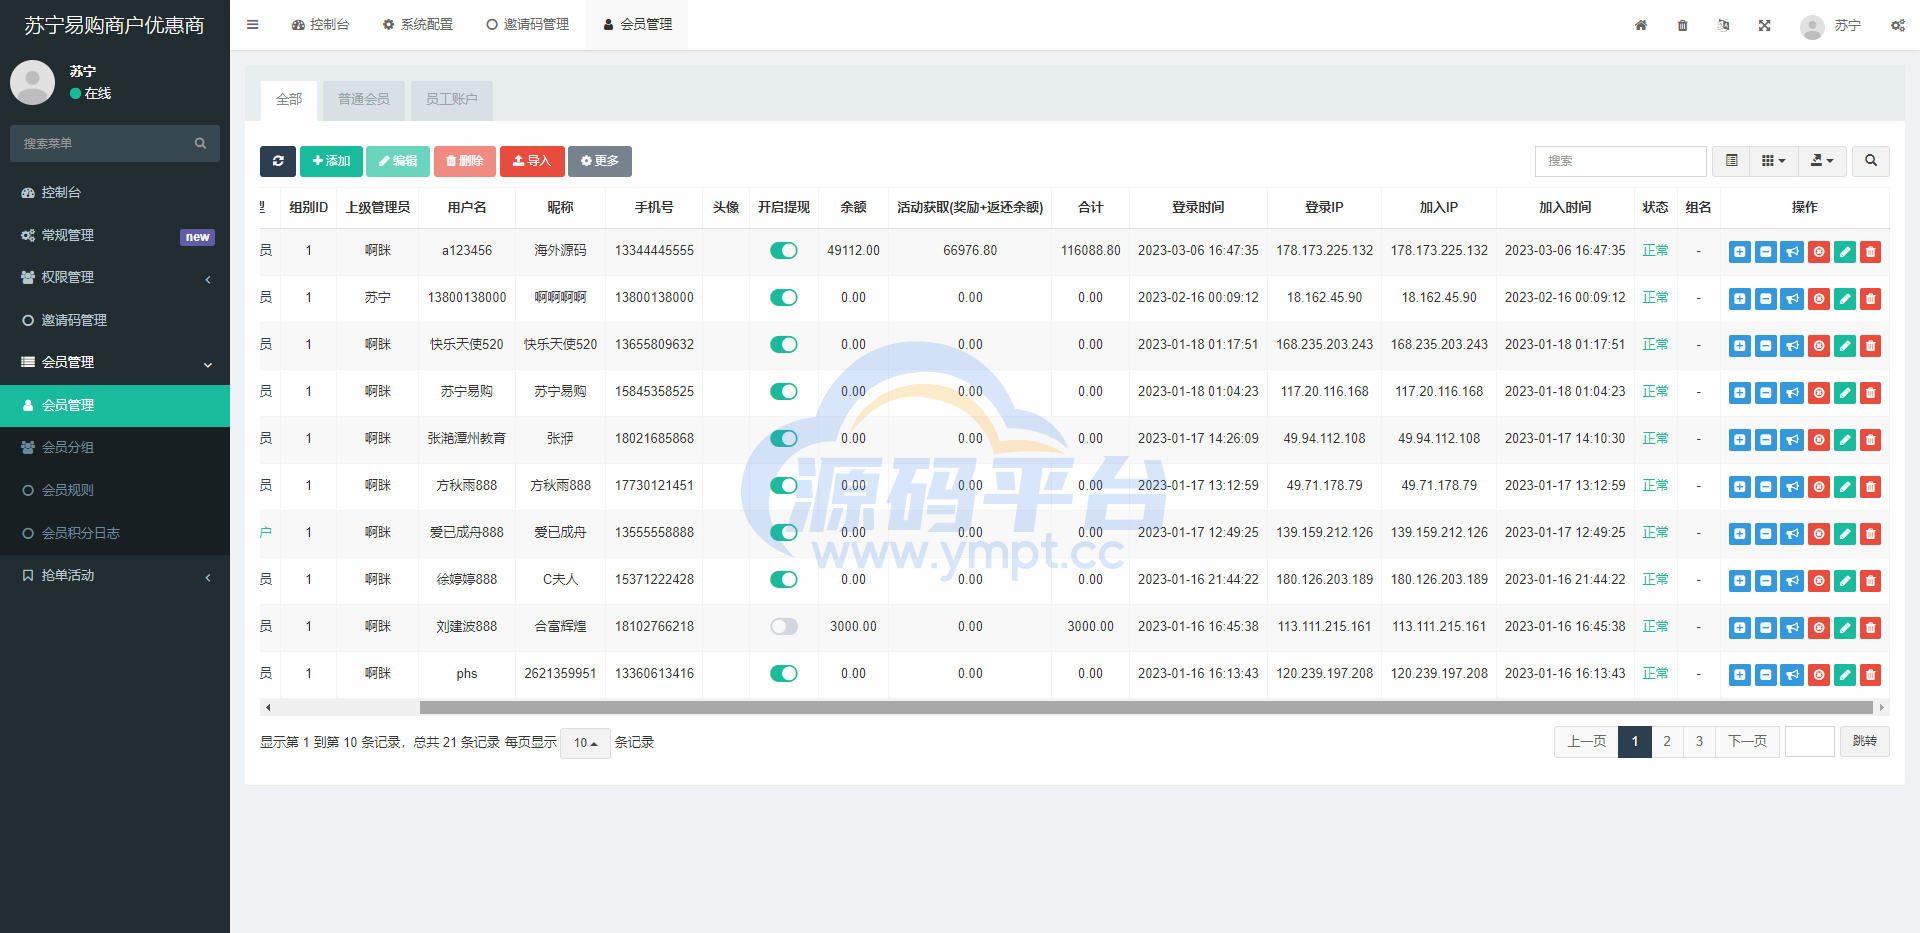Click the bullhorn icon for 快乐天使520 row

click(x=1792, y=346)
